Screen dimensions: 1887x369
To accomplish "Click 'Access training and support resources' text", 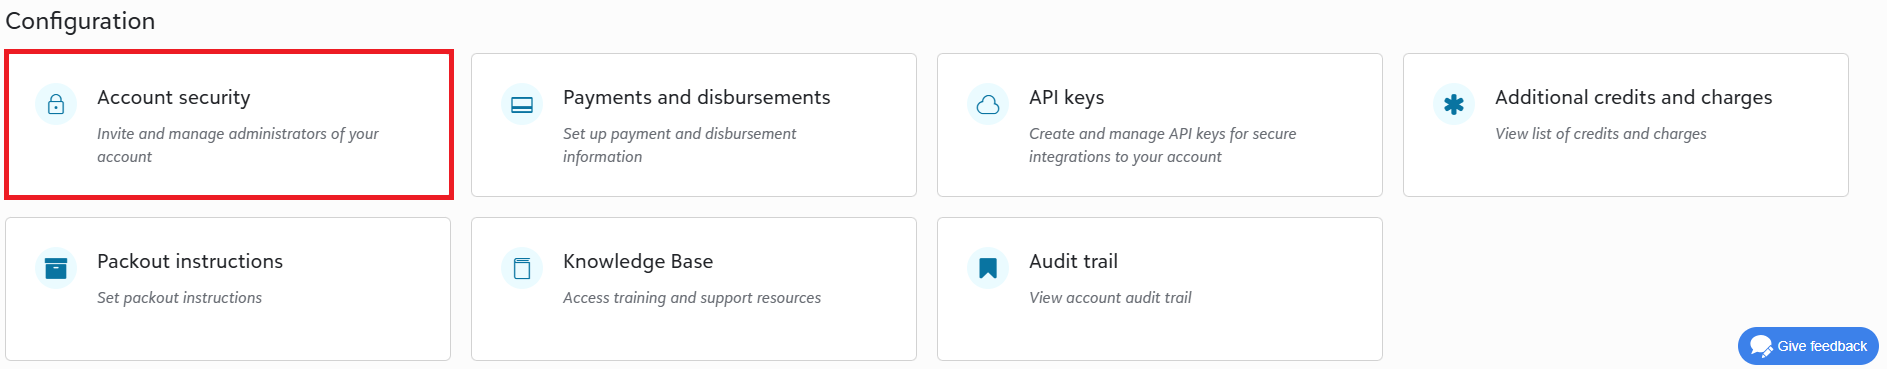I will [692, 298].
